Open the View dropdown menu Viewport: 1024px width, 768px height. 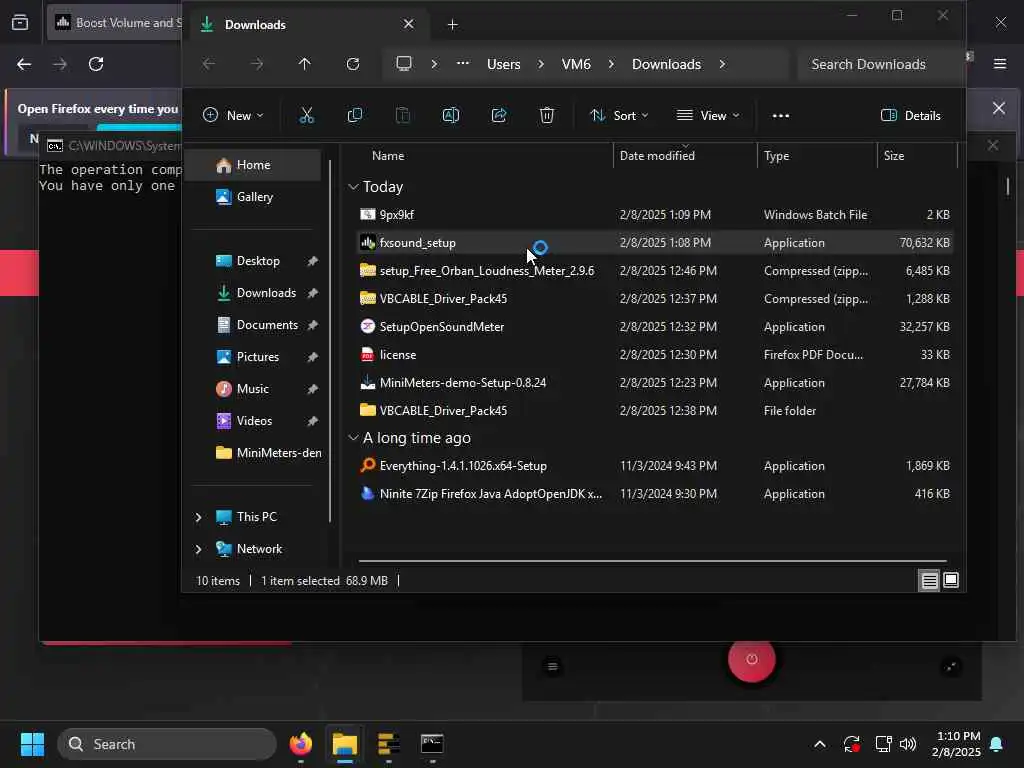pos(708,116)
